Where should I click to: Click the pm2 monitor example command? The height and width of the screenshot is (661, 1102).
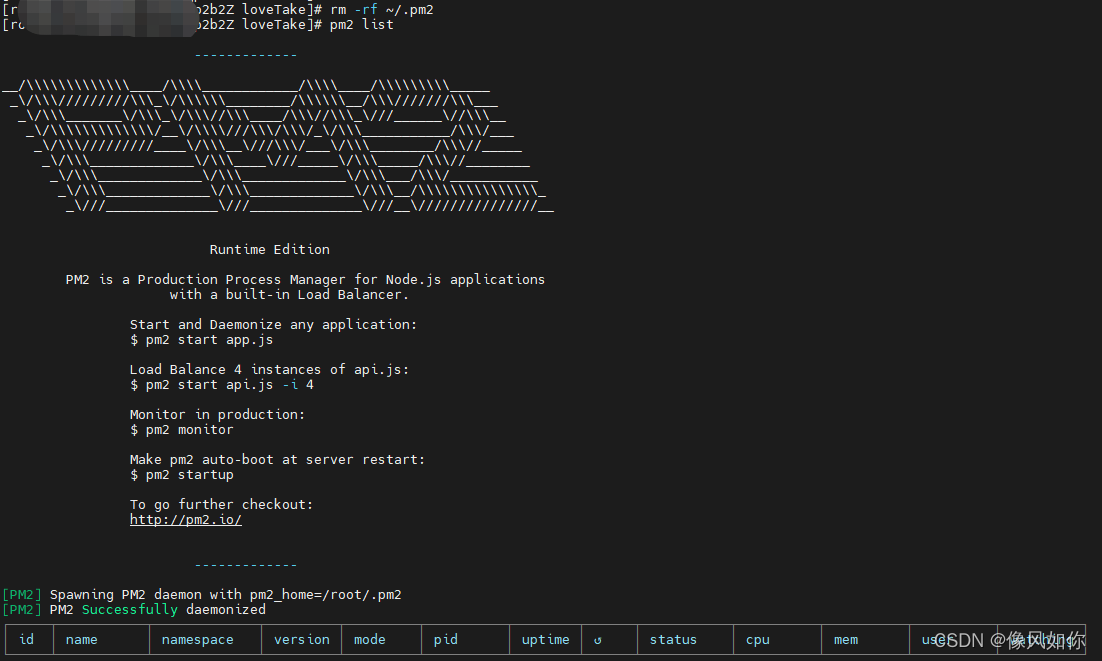pyautogui.click(x=180, y=429)
